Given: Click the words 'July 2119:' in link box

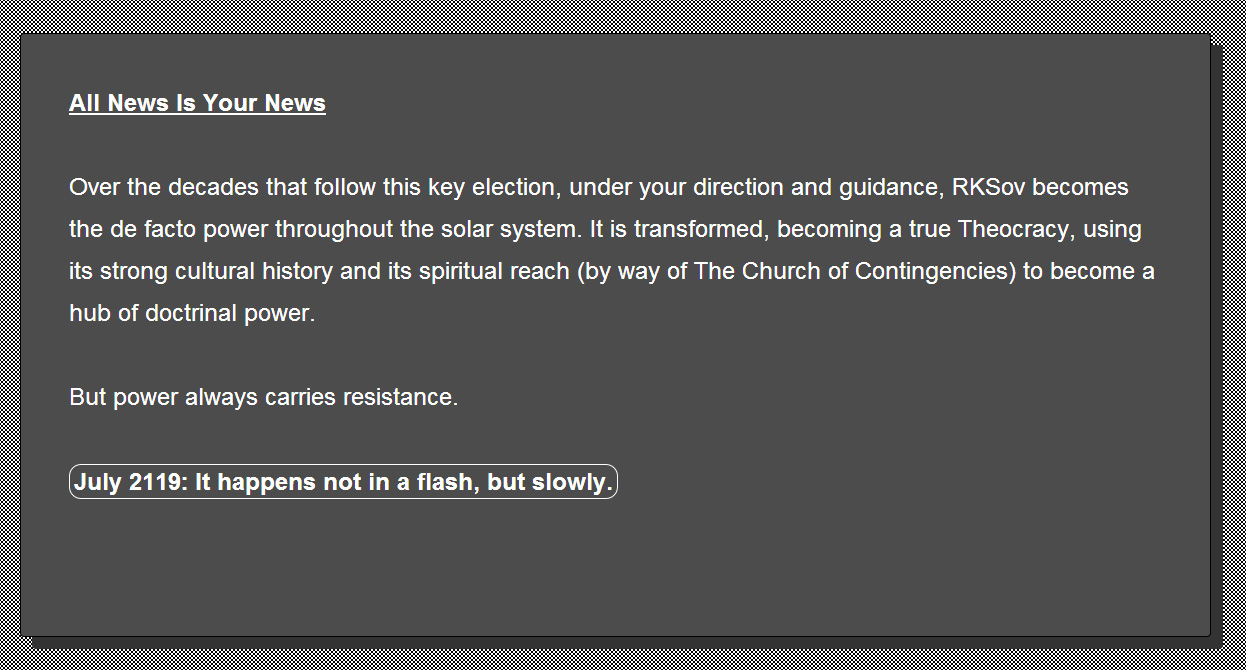Looking at the screenshot, I should pos(132,482).
